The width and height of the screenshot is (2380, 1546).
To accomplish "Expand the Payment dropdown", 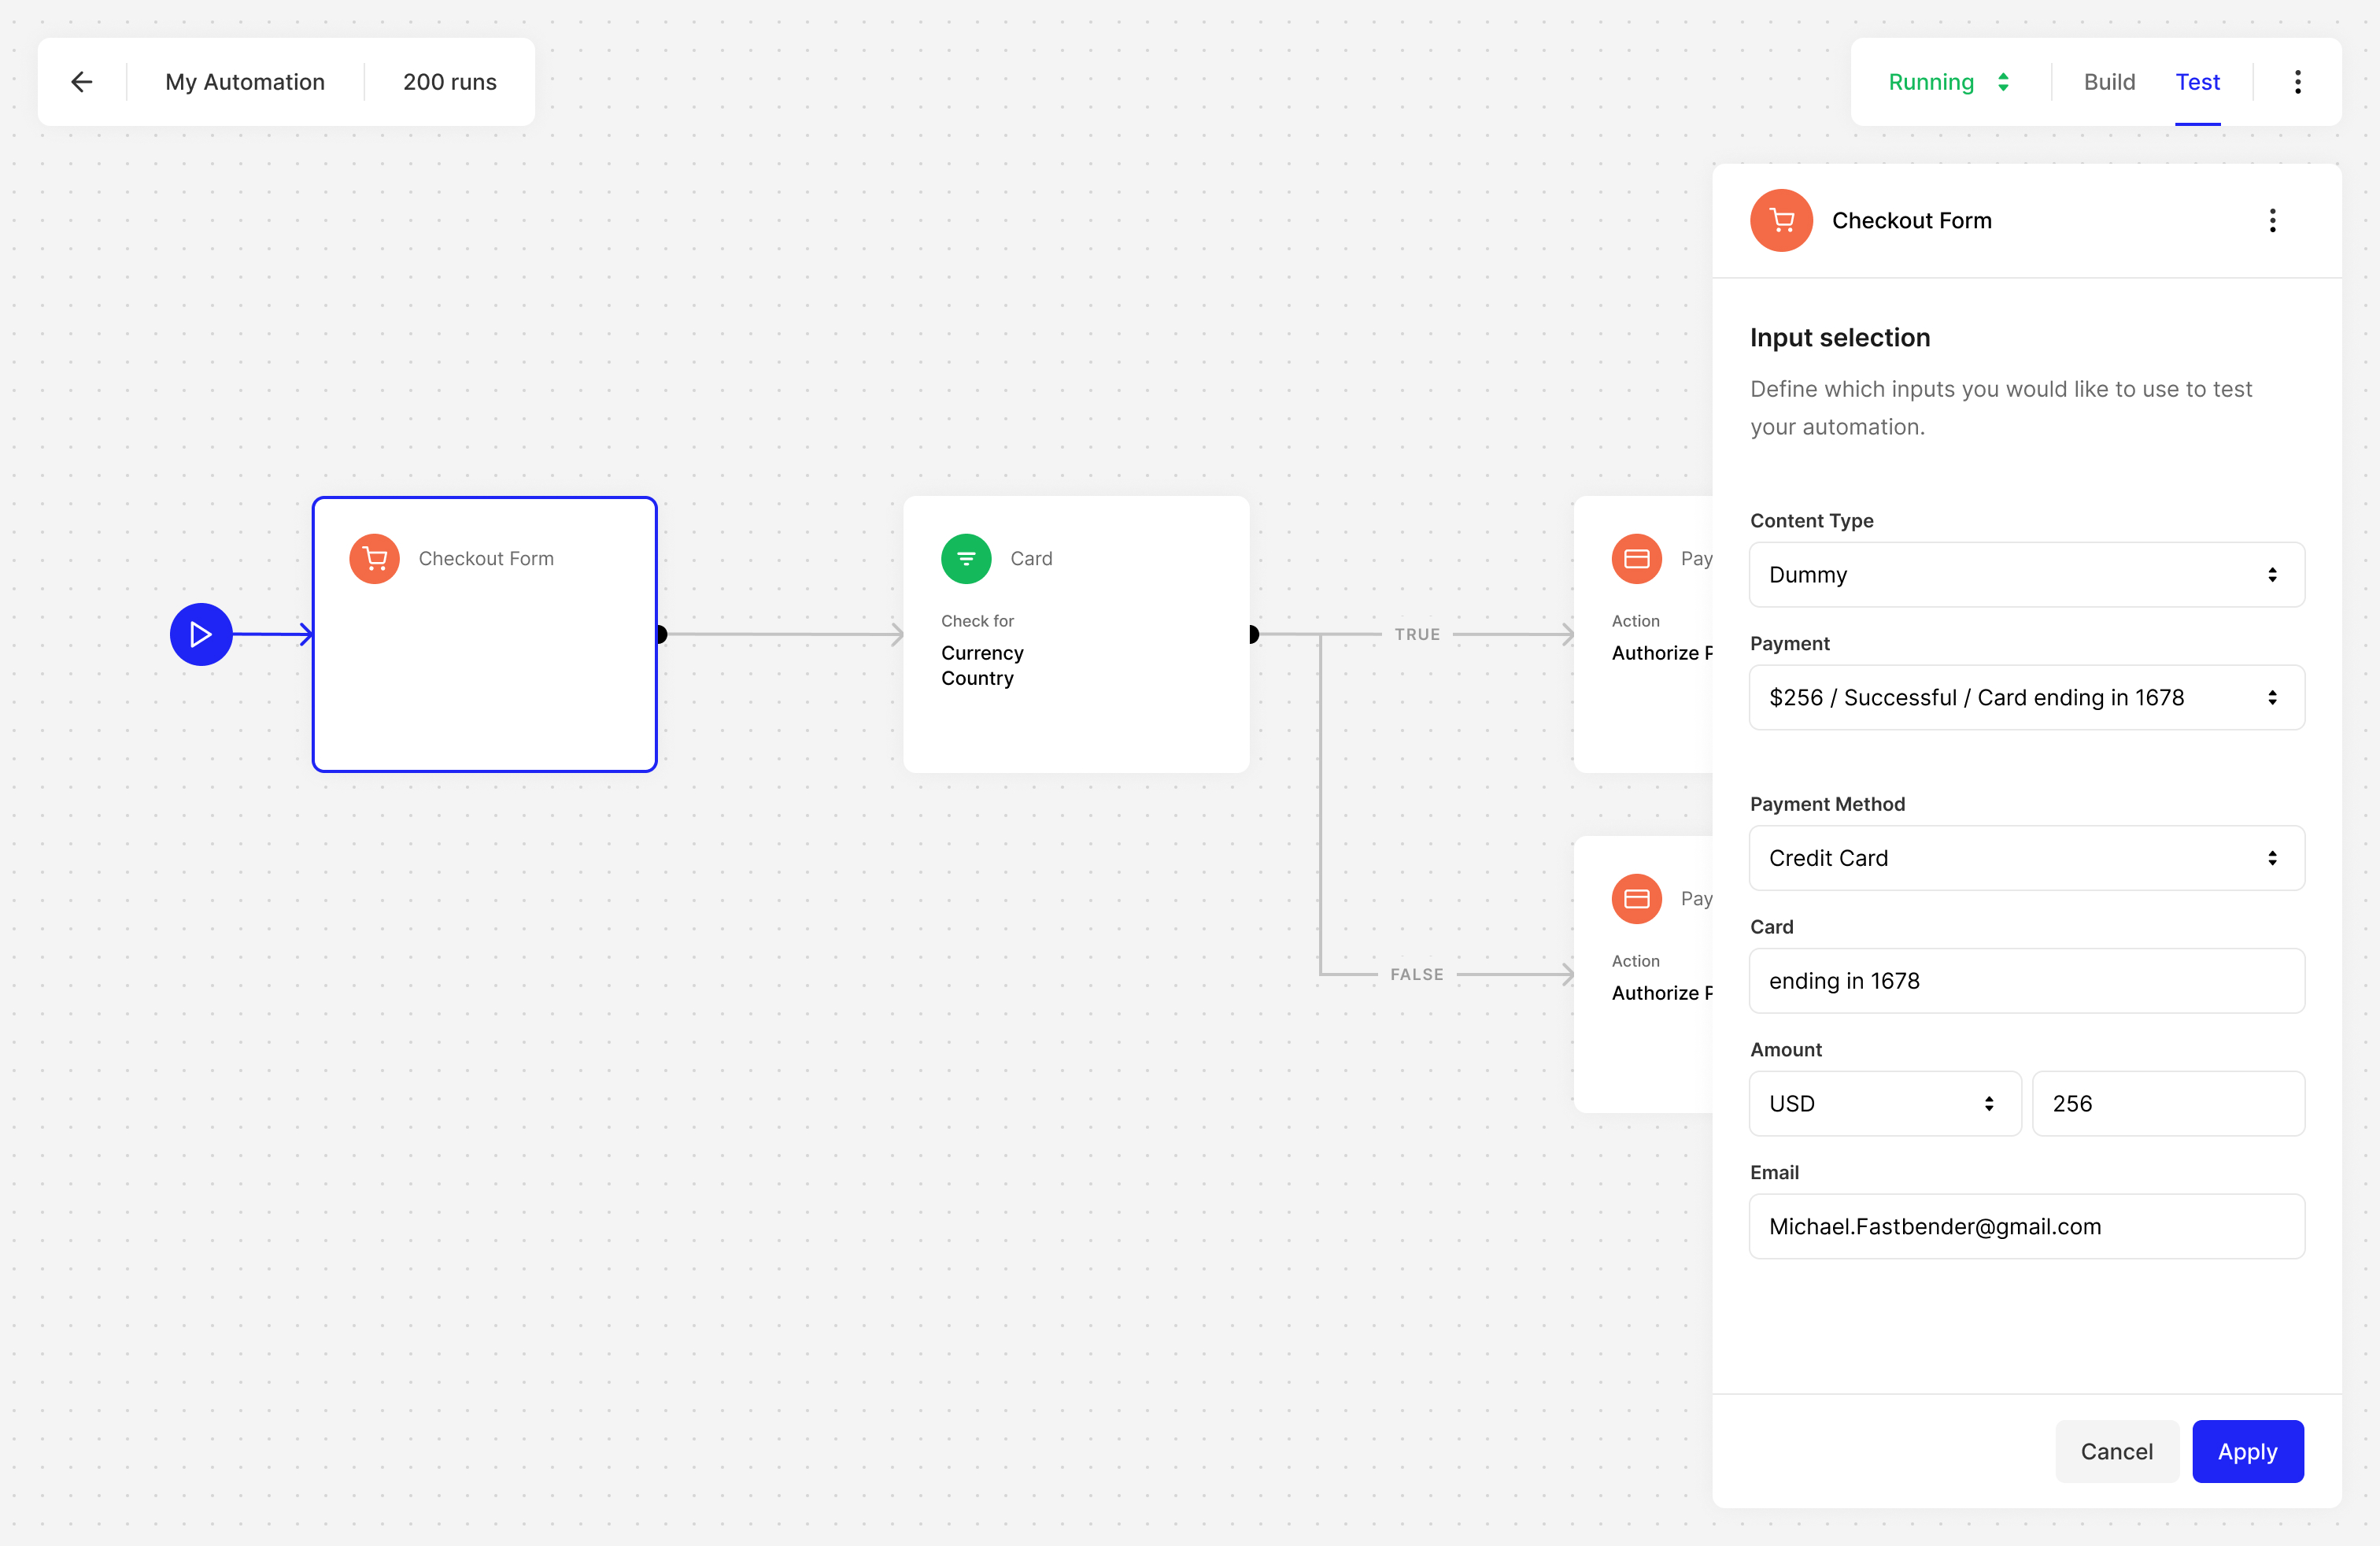I will point(2026,697).
